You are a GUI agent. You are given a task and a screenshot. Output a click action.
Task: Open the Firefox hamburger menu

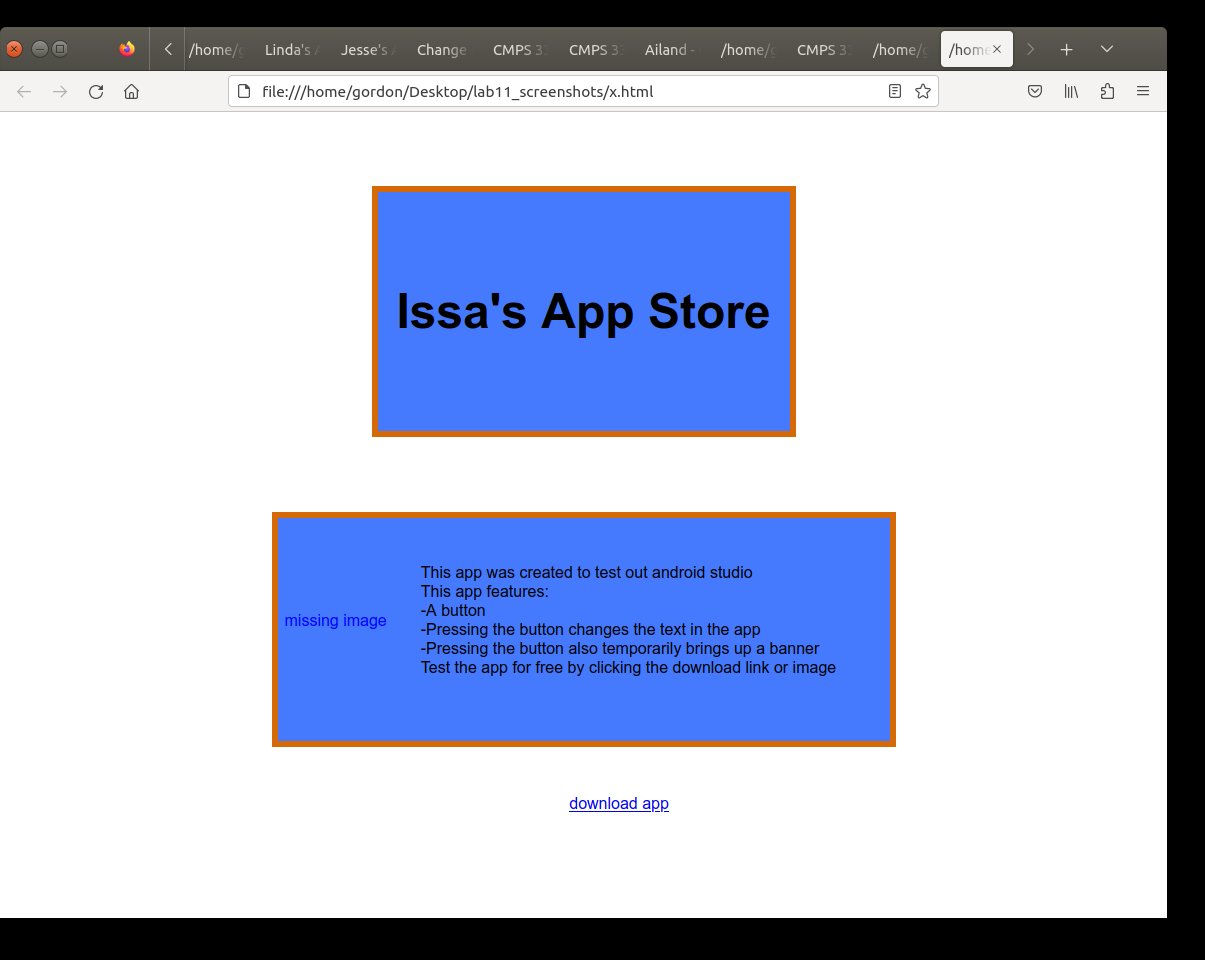[1142, 92]
